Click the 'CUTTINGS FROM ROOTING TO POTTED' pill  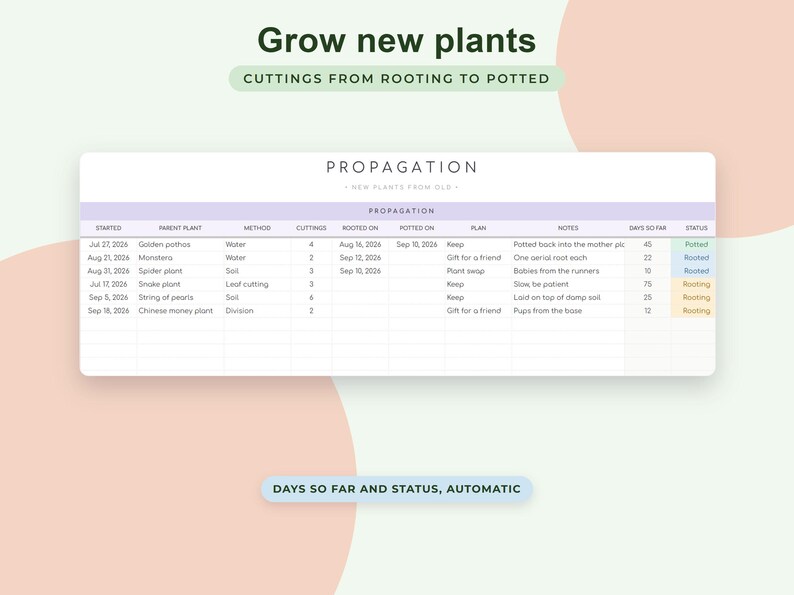pyautogui.click(x=396, y=78)
